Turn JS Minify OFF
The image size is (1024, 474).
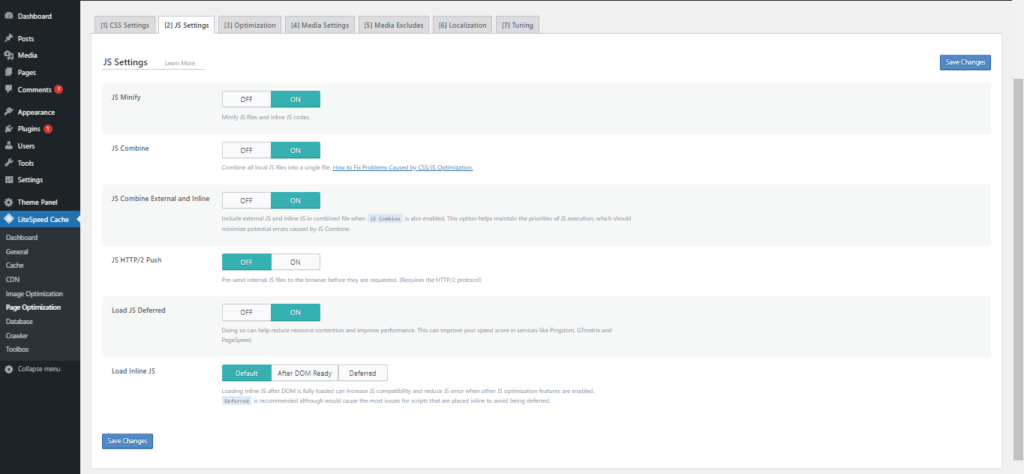(x=246, y=99)
